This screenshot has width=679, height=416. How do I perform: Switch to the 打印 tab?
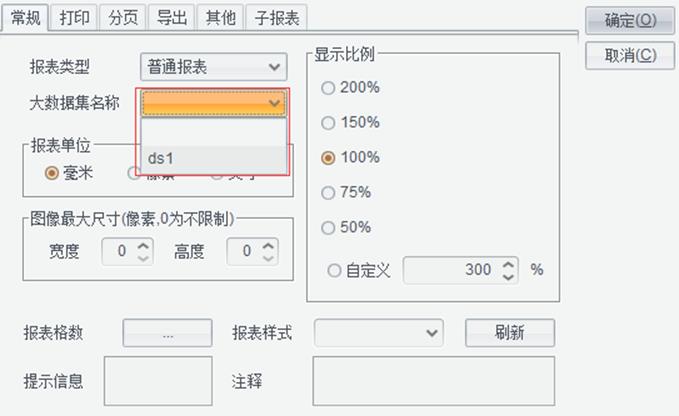pyautogui.click(x=74, y=18)
